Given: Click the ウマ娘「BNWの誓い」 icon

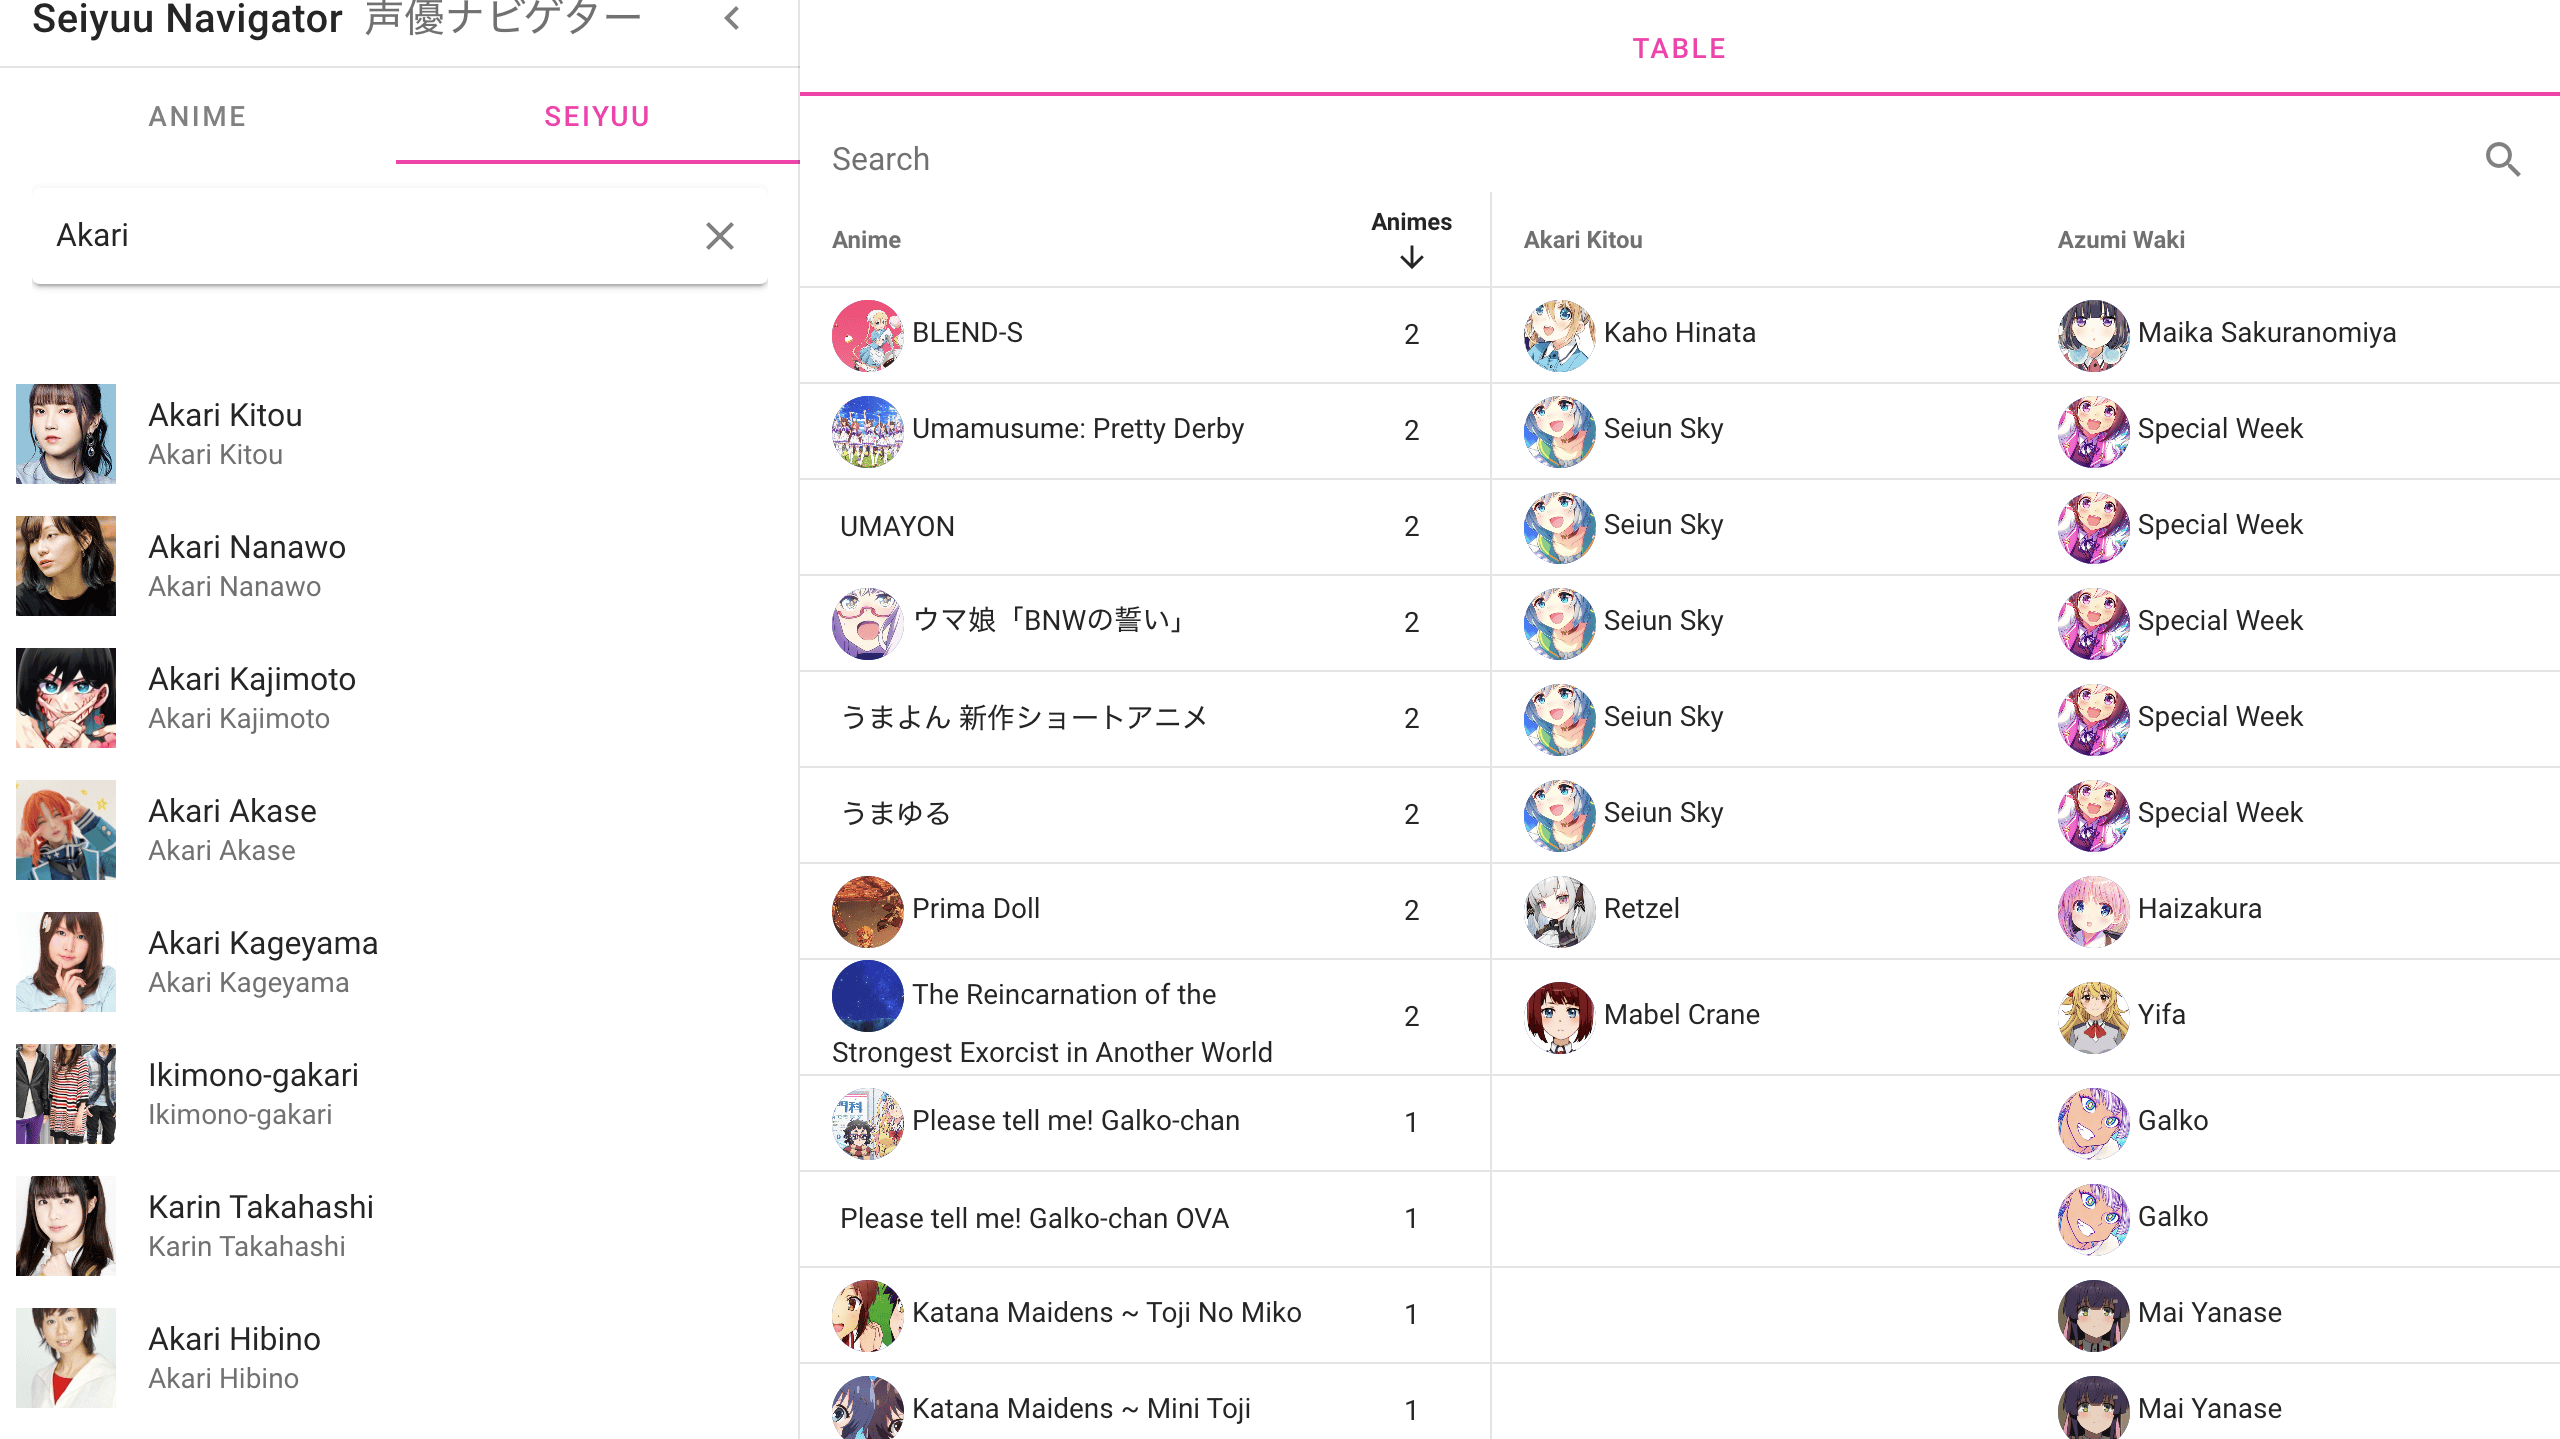Looking at the screenshot, I should click(867, 623).
